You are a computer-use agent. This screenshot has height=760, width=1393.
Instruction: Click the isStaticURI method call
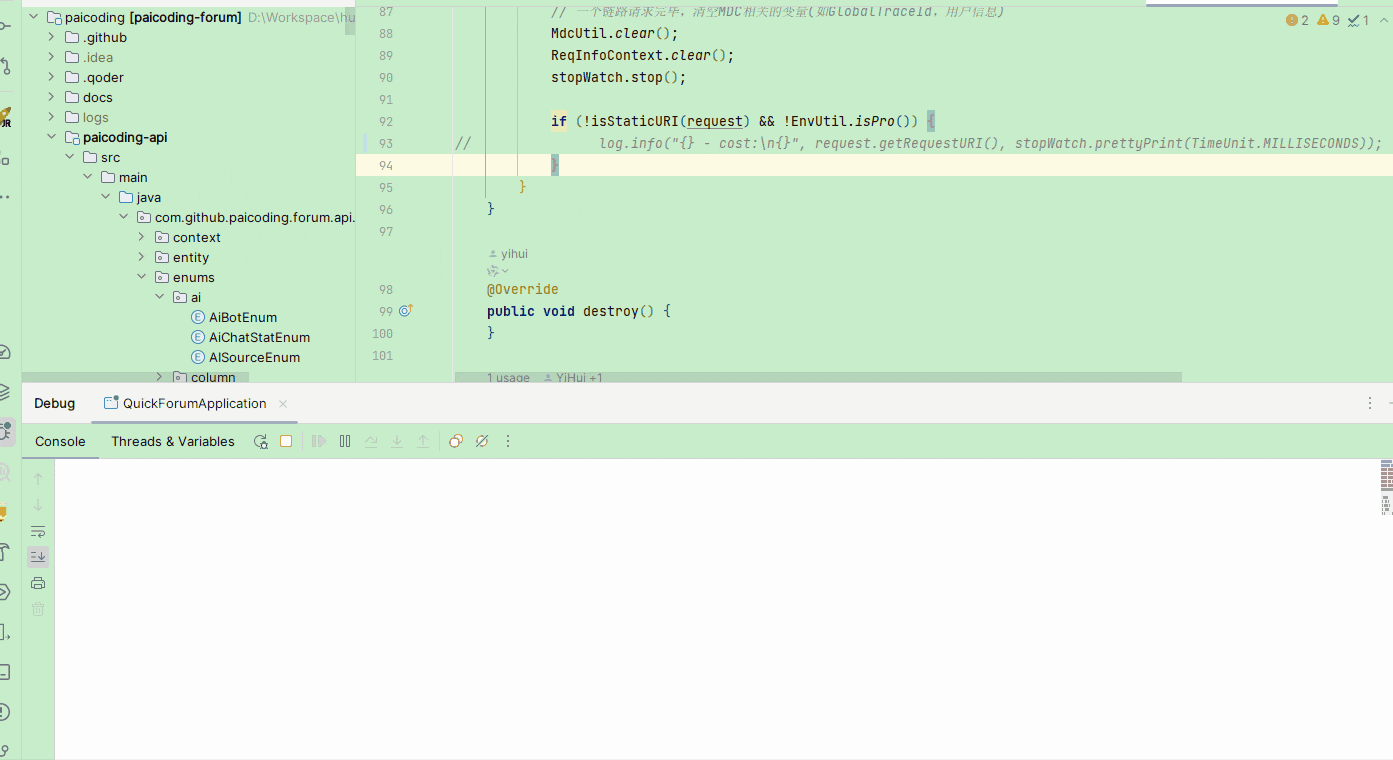click(631, 121)
